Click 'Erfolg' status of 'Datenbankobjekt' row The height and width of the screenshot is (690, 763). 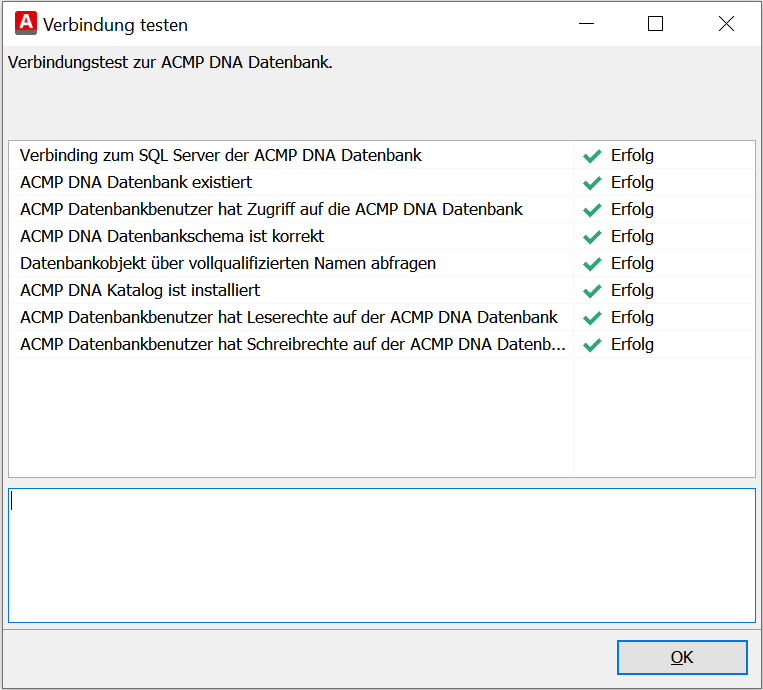(632, 264)
